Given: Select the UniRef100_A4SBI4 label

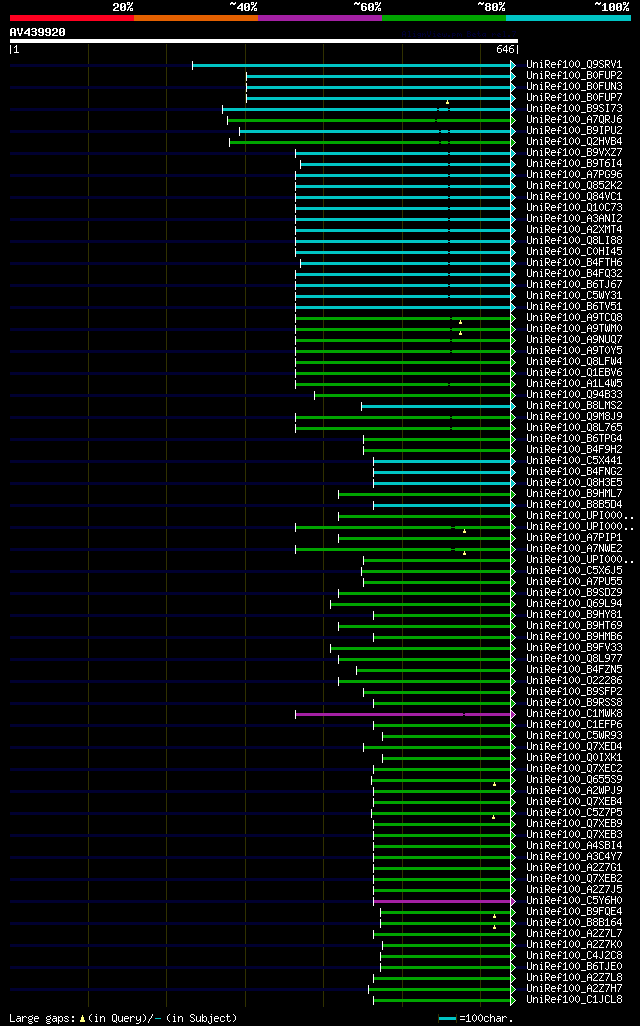Looking at the screenshot, I should (574, 846).
